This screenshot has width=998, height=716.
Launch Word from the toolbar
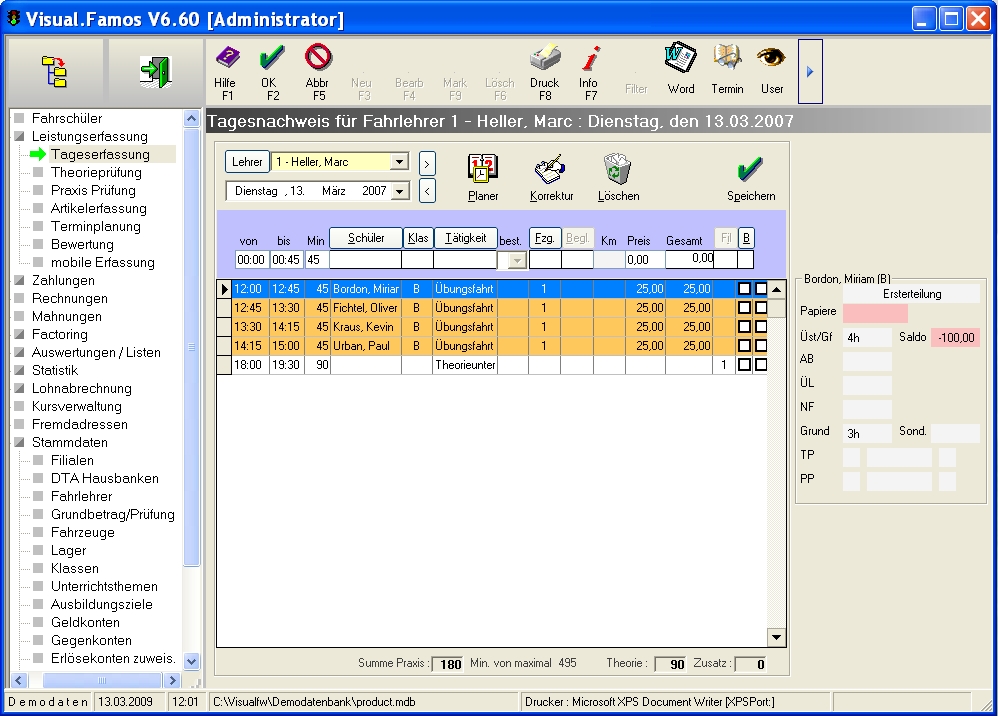[x=681, y=59]
